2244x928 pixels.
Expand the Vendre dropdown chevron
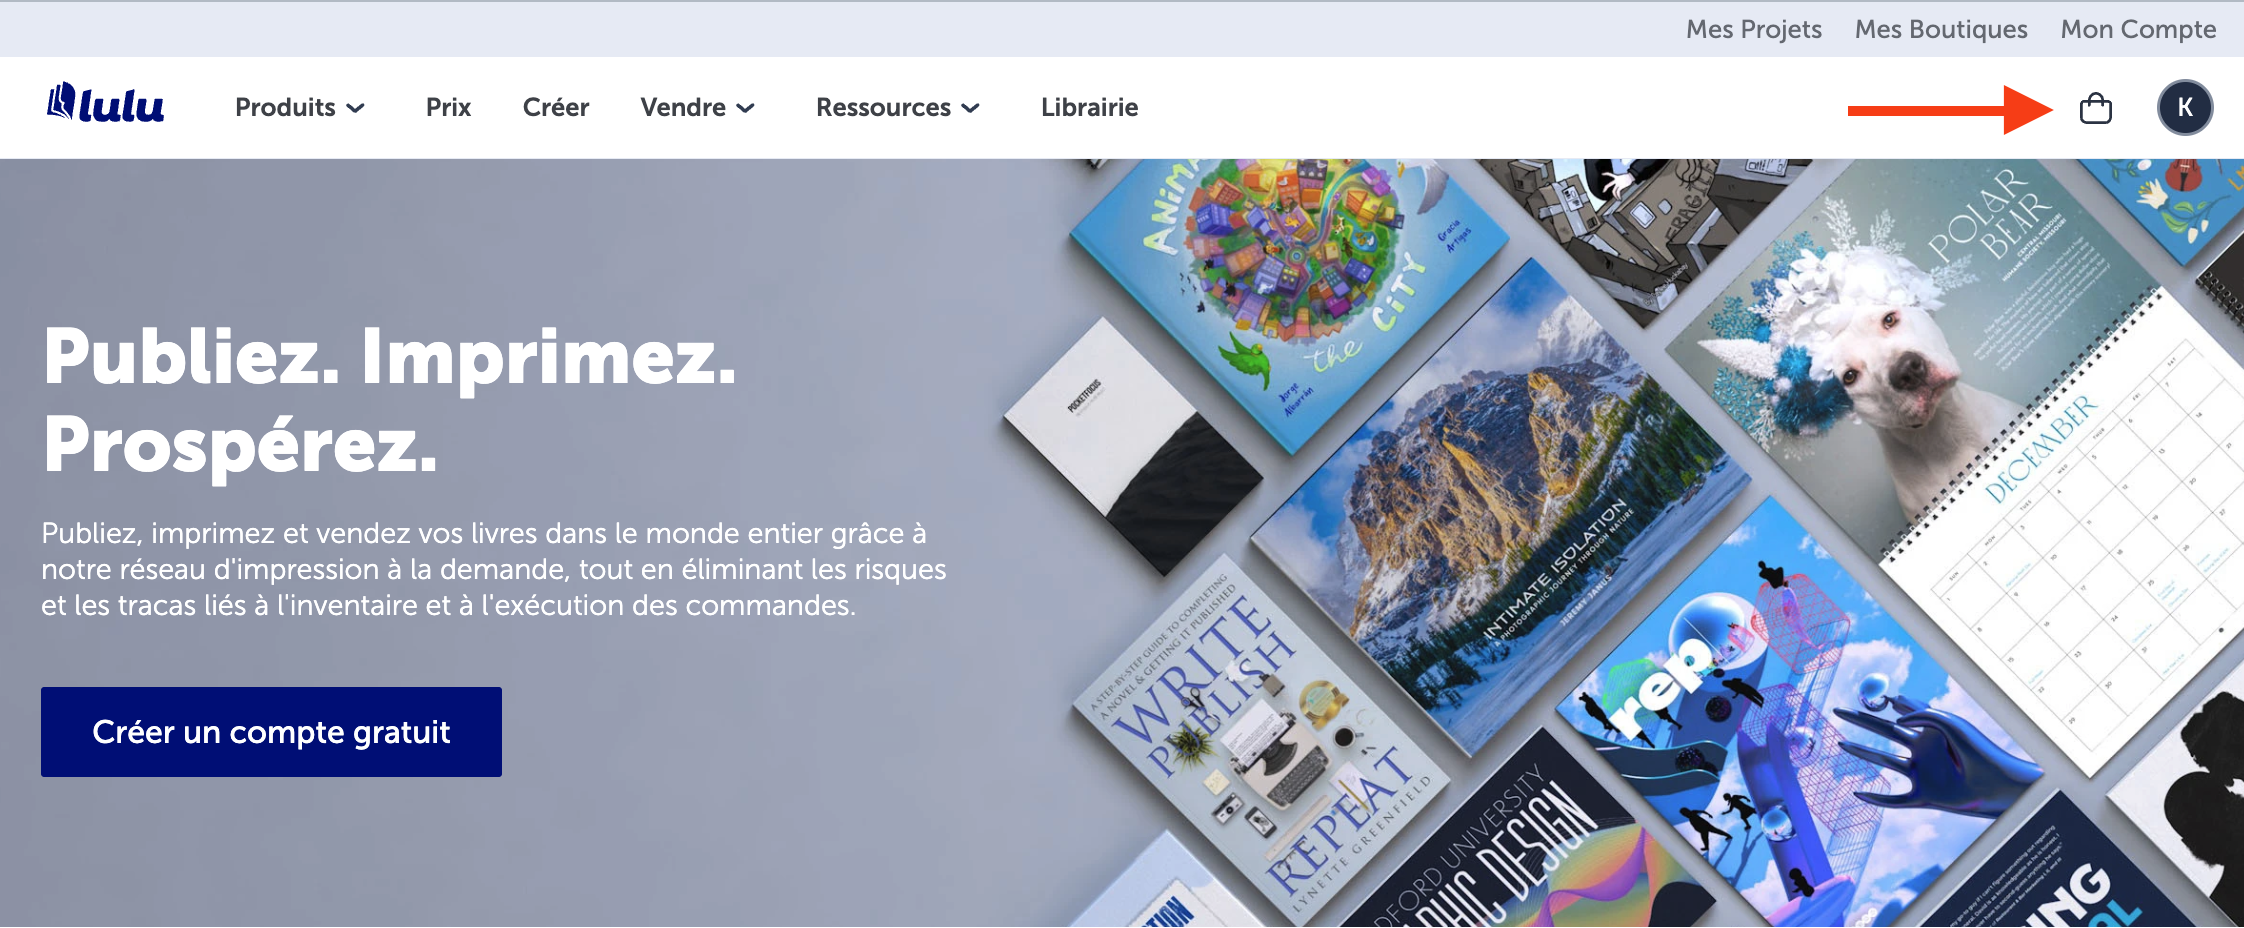click(745, 108)
